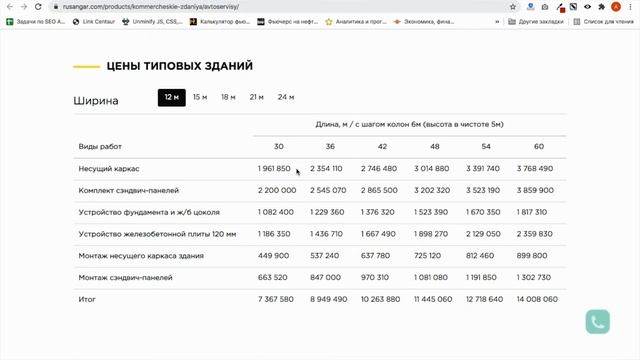The image size is (640, 360).
Task: Switch to the 21 м width tab
Action: coord(257,98)
